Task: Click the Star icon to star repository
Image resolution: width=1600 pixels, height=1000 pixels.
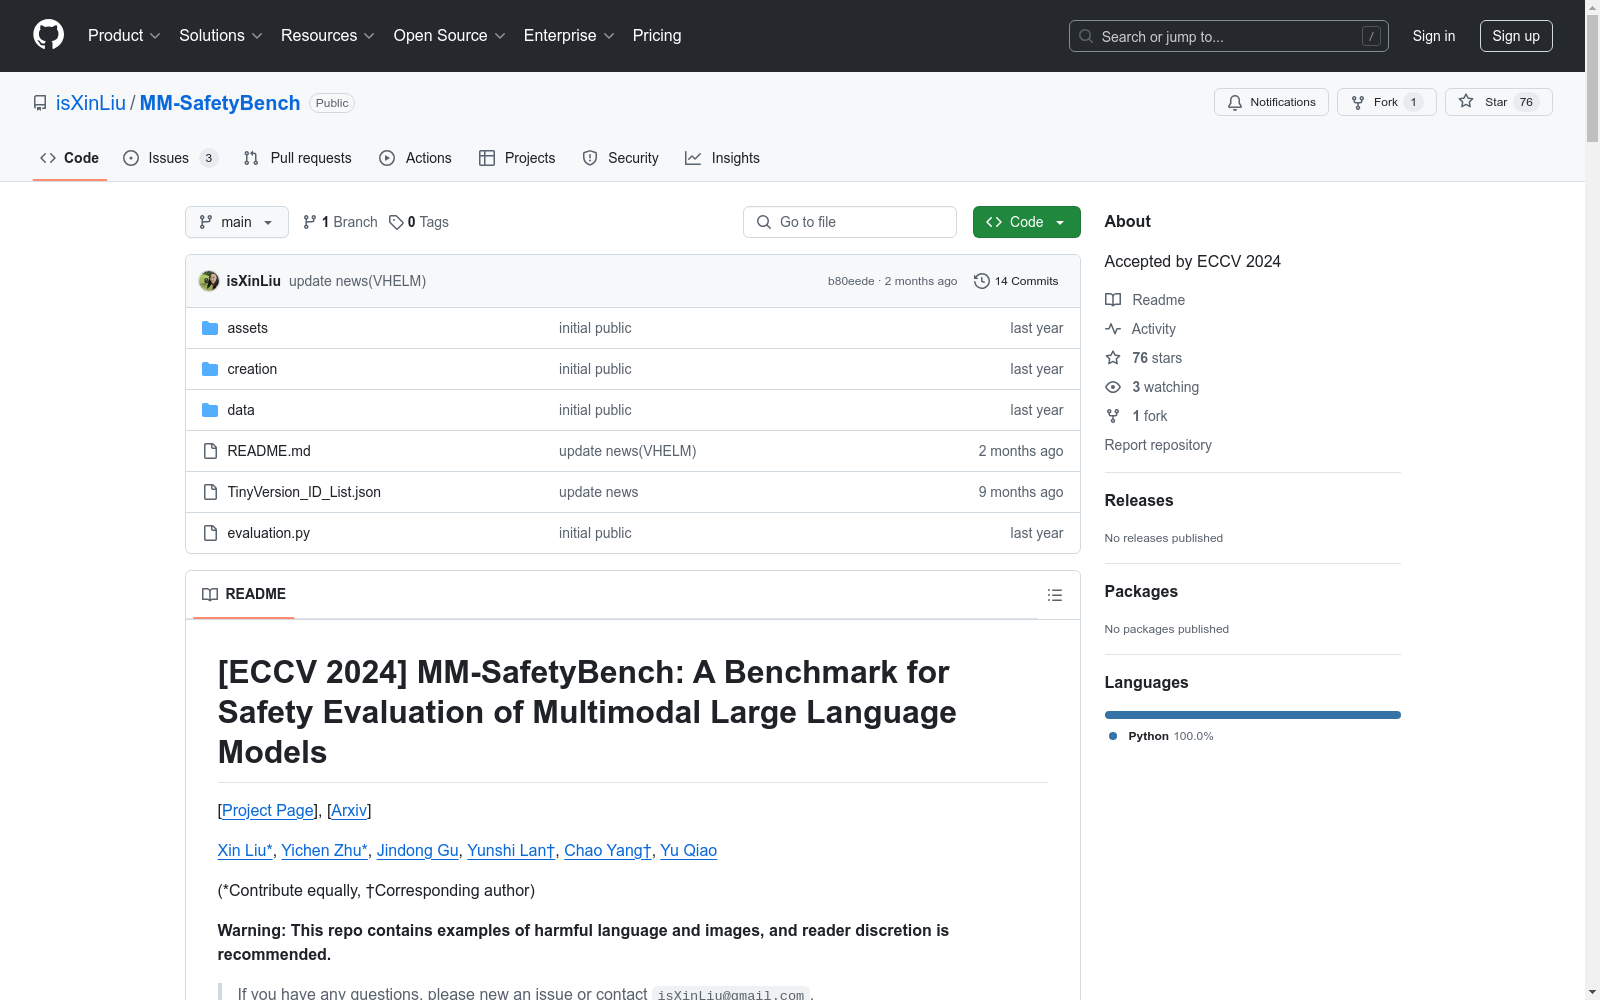Action: pos(1466,101)
